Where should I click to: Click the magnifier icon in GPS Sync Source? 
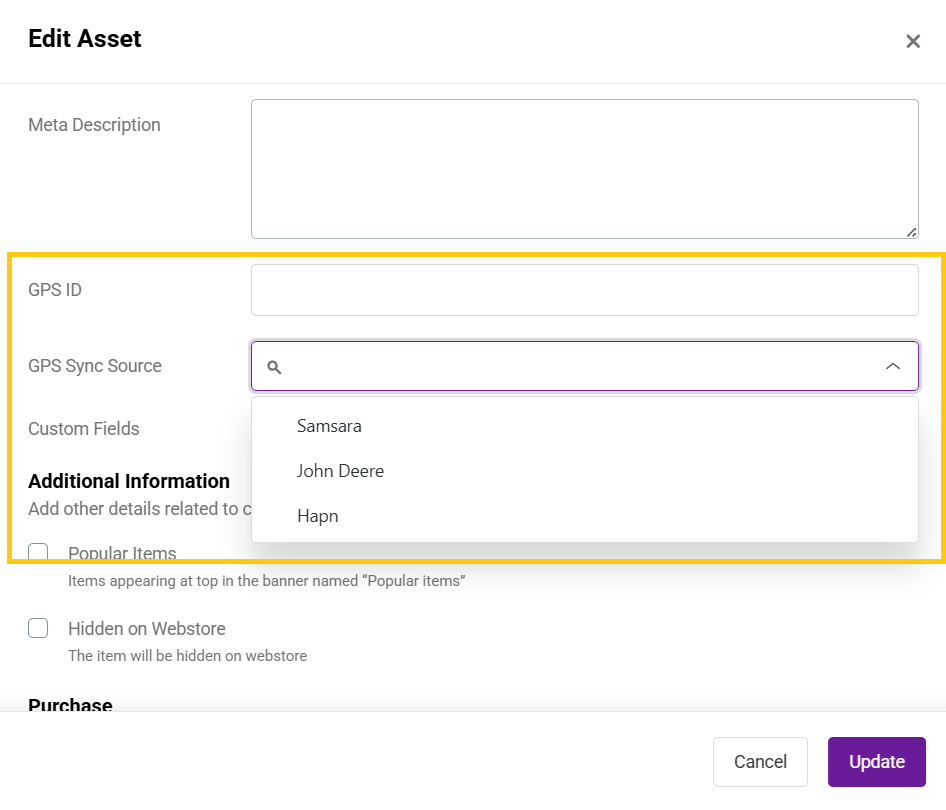[274, 367]
